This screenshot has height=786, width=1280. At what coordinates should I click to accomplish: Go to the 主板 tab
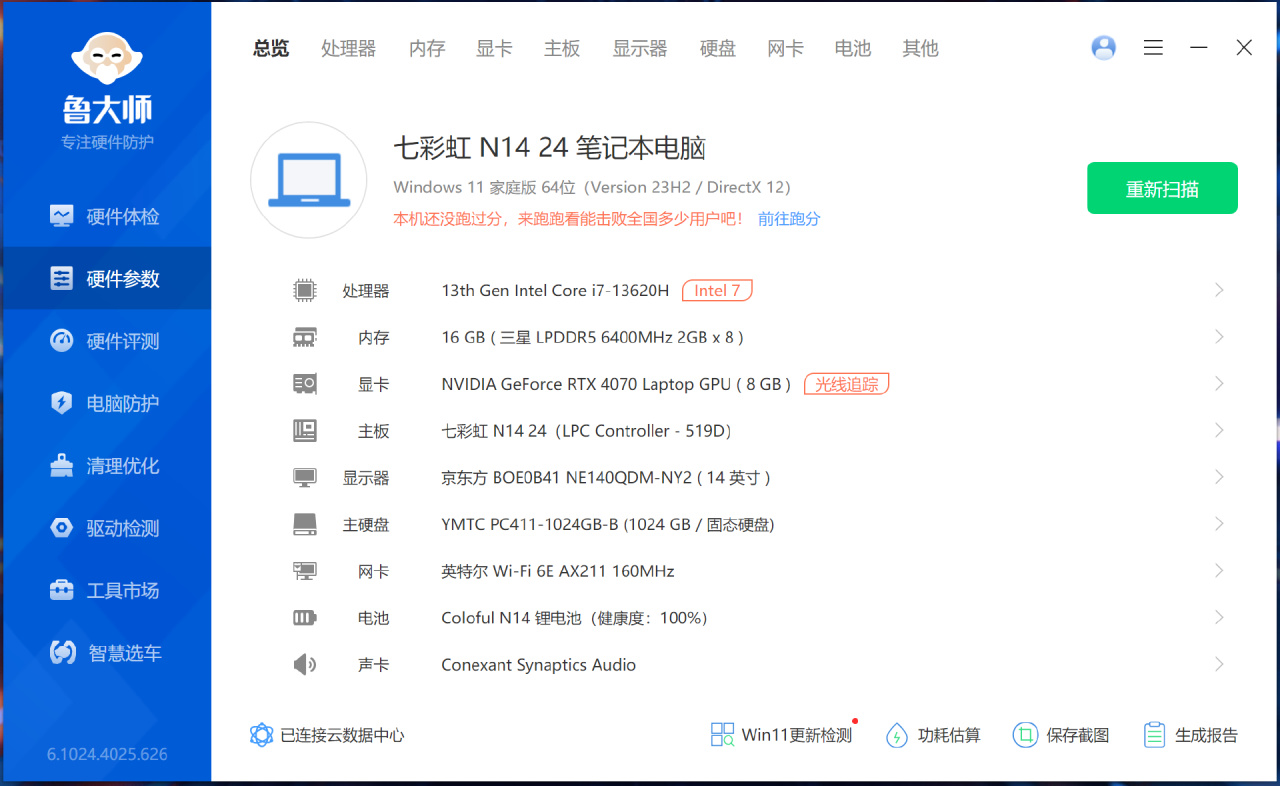pyautogui.click(x=562, y=48)
